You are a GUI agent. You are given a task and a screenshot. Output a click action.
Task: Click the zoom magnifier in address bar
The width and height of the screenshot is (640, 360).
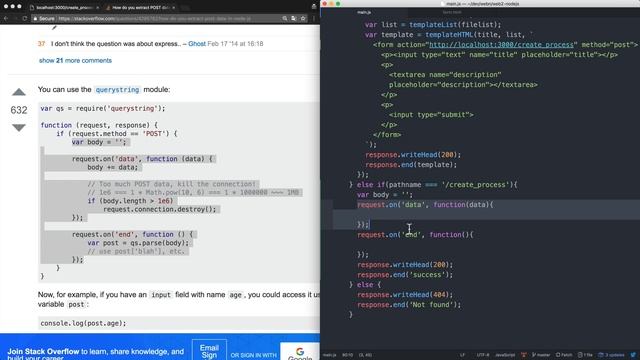click(284, 18)
